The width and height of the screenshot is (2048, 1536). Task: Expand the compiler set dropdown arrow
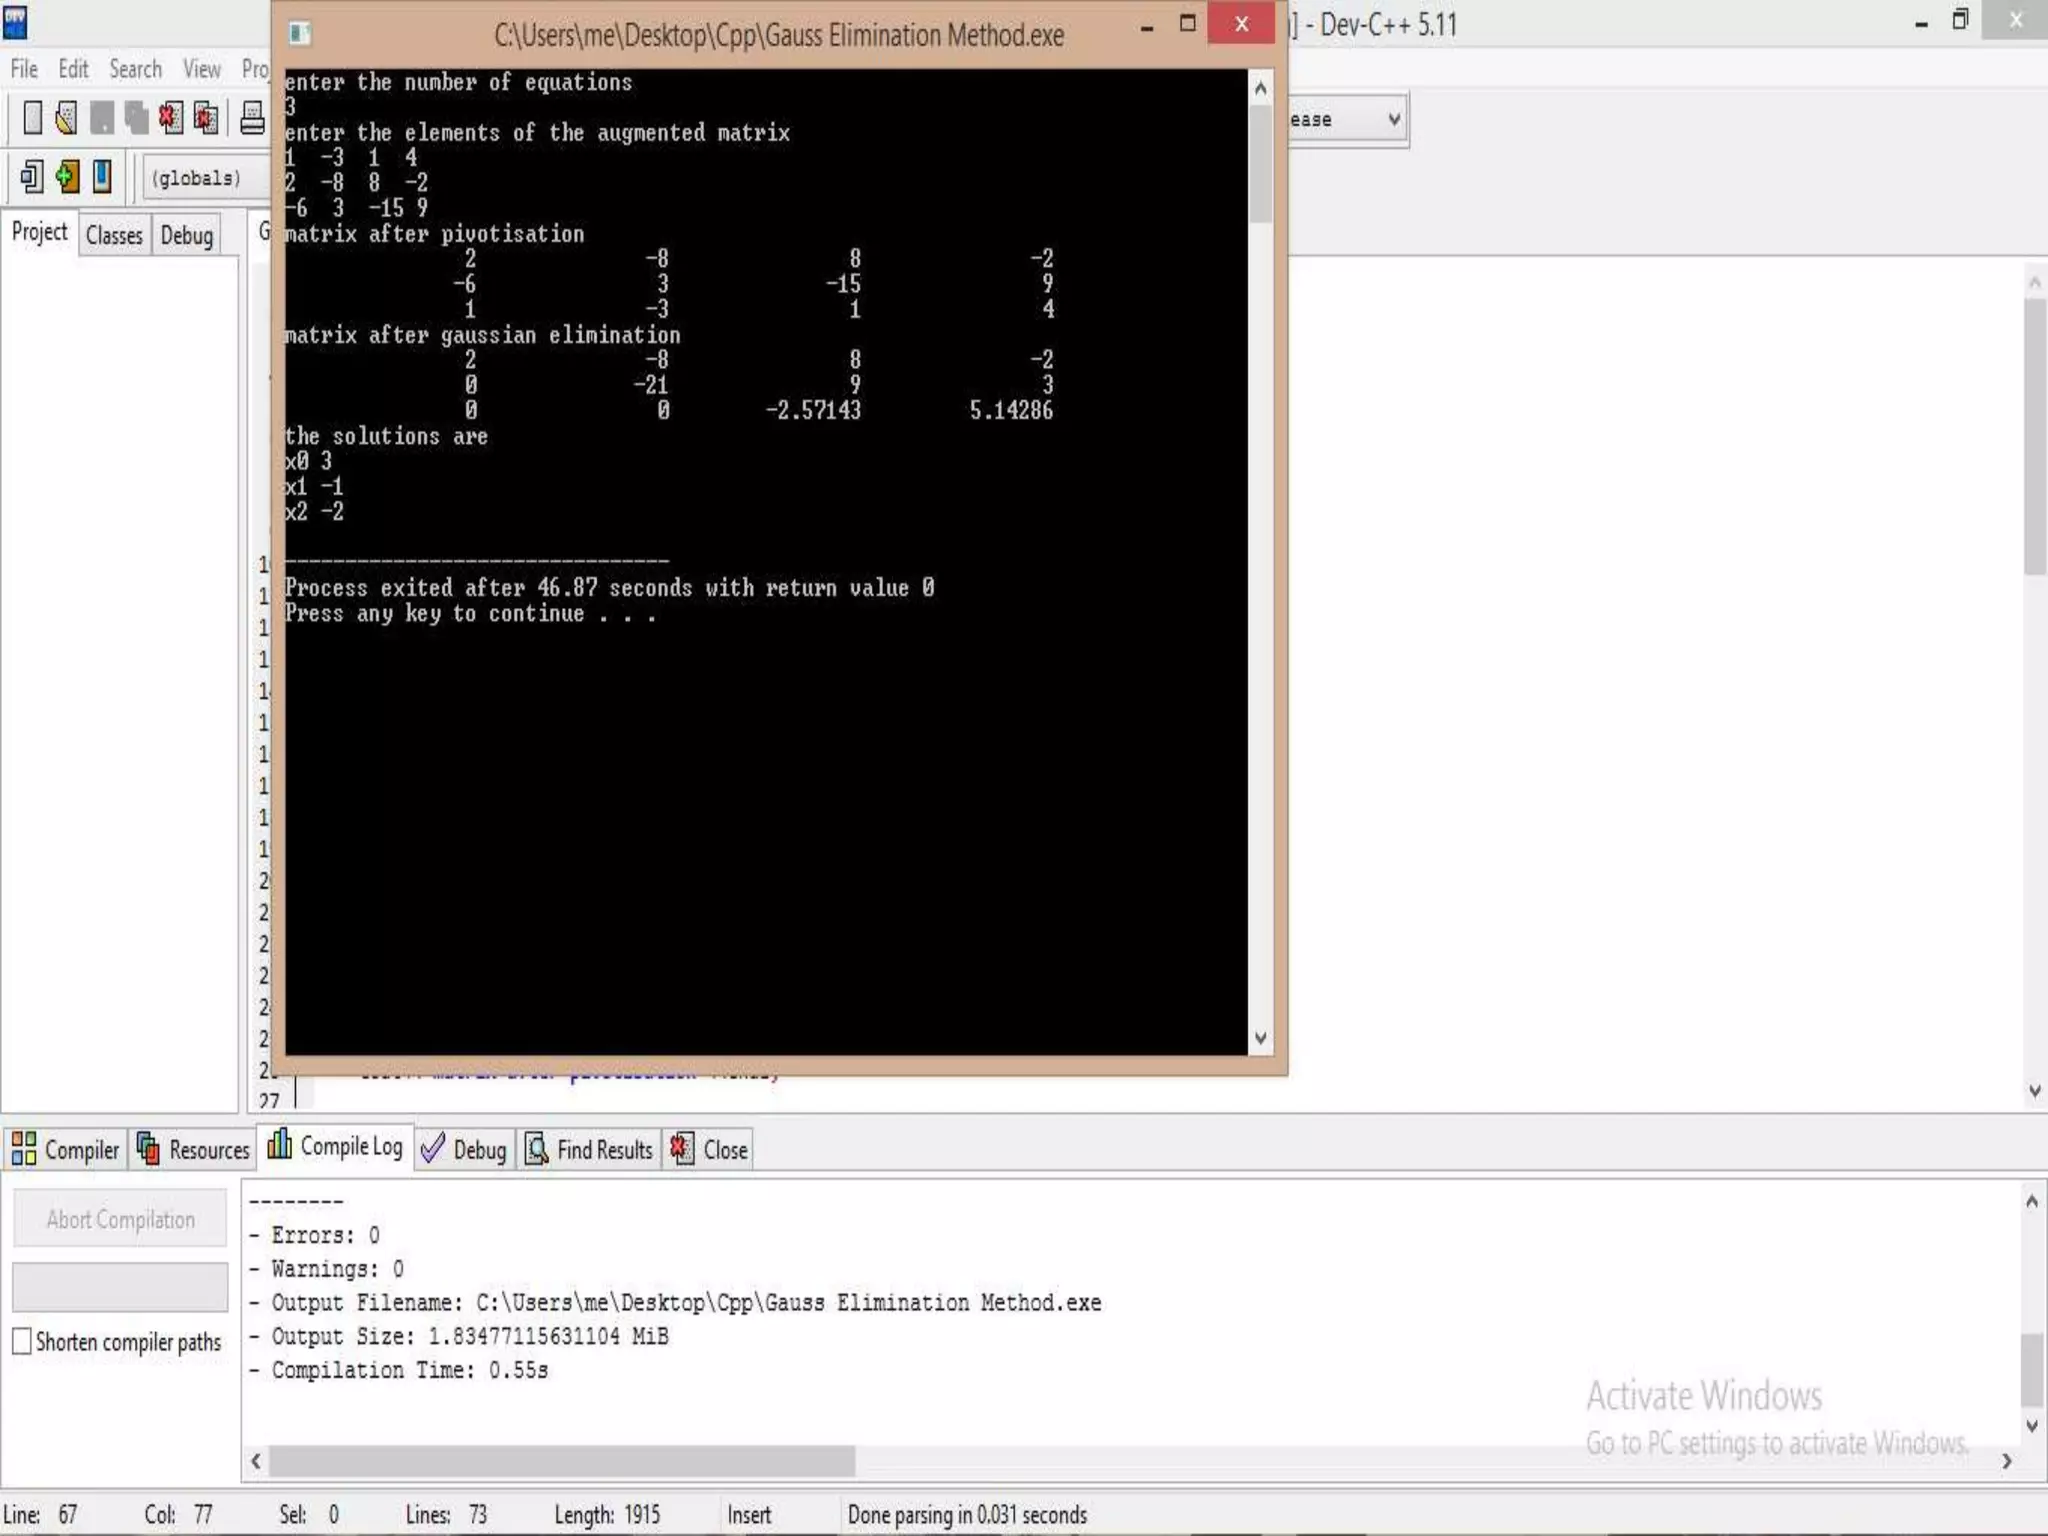[x=1394, y=120]
